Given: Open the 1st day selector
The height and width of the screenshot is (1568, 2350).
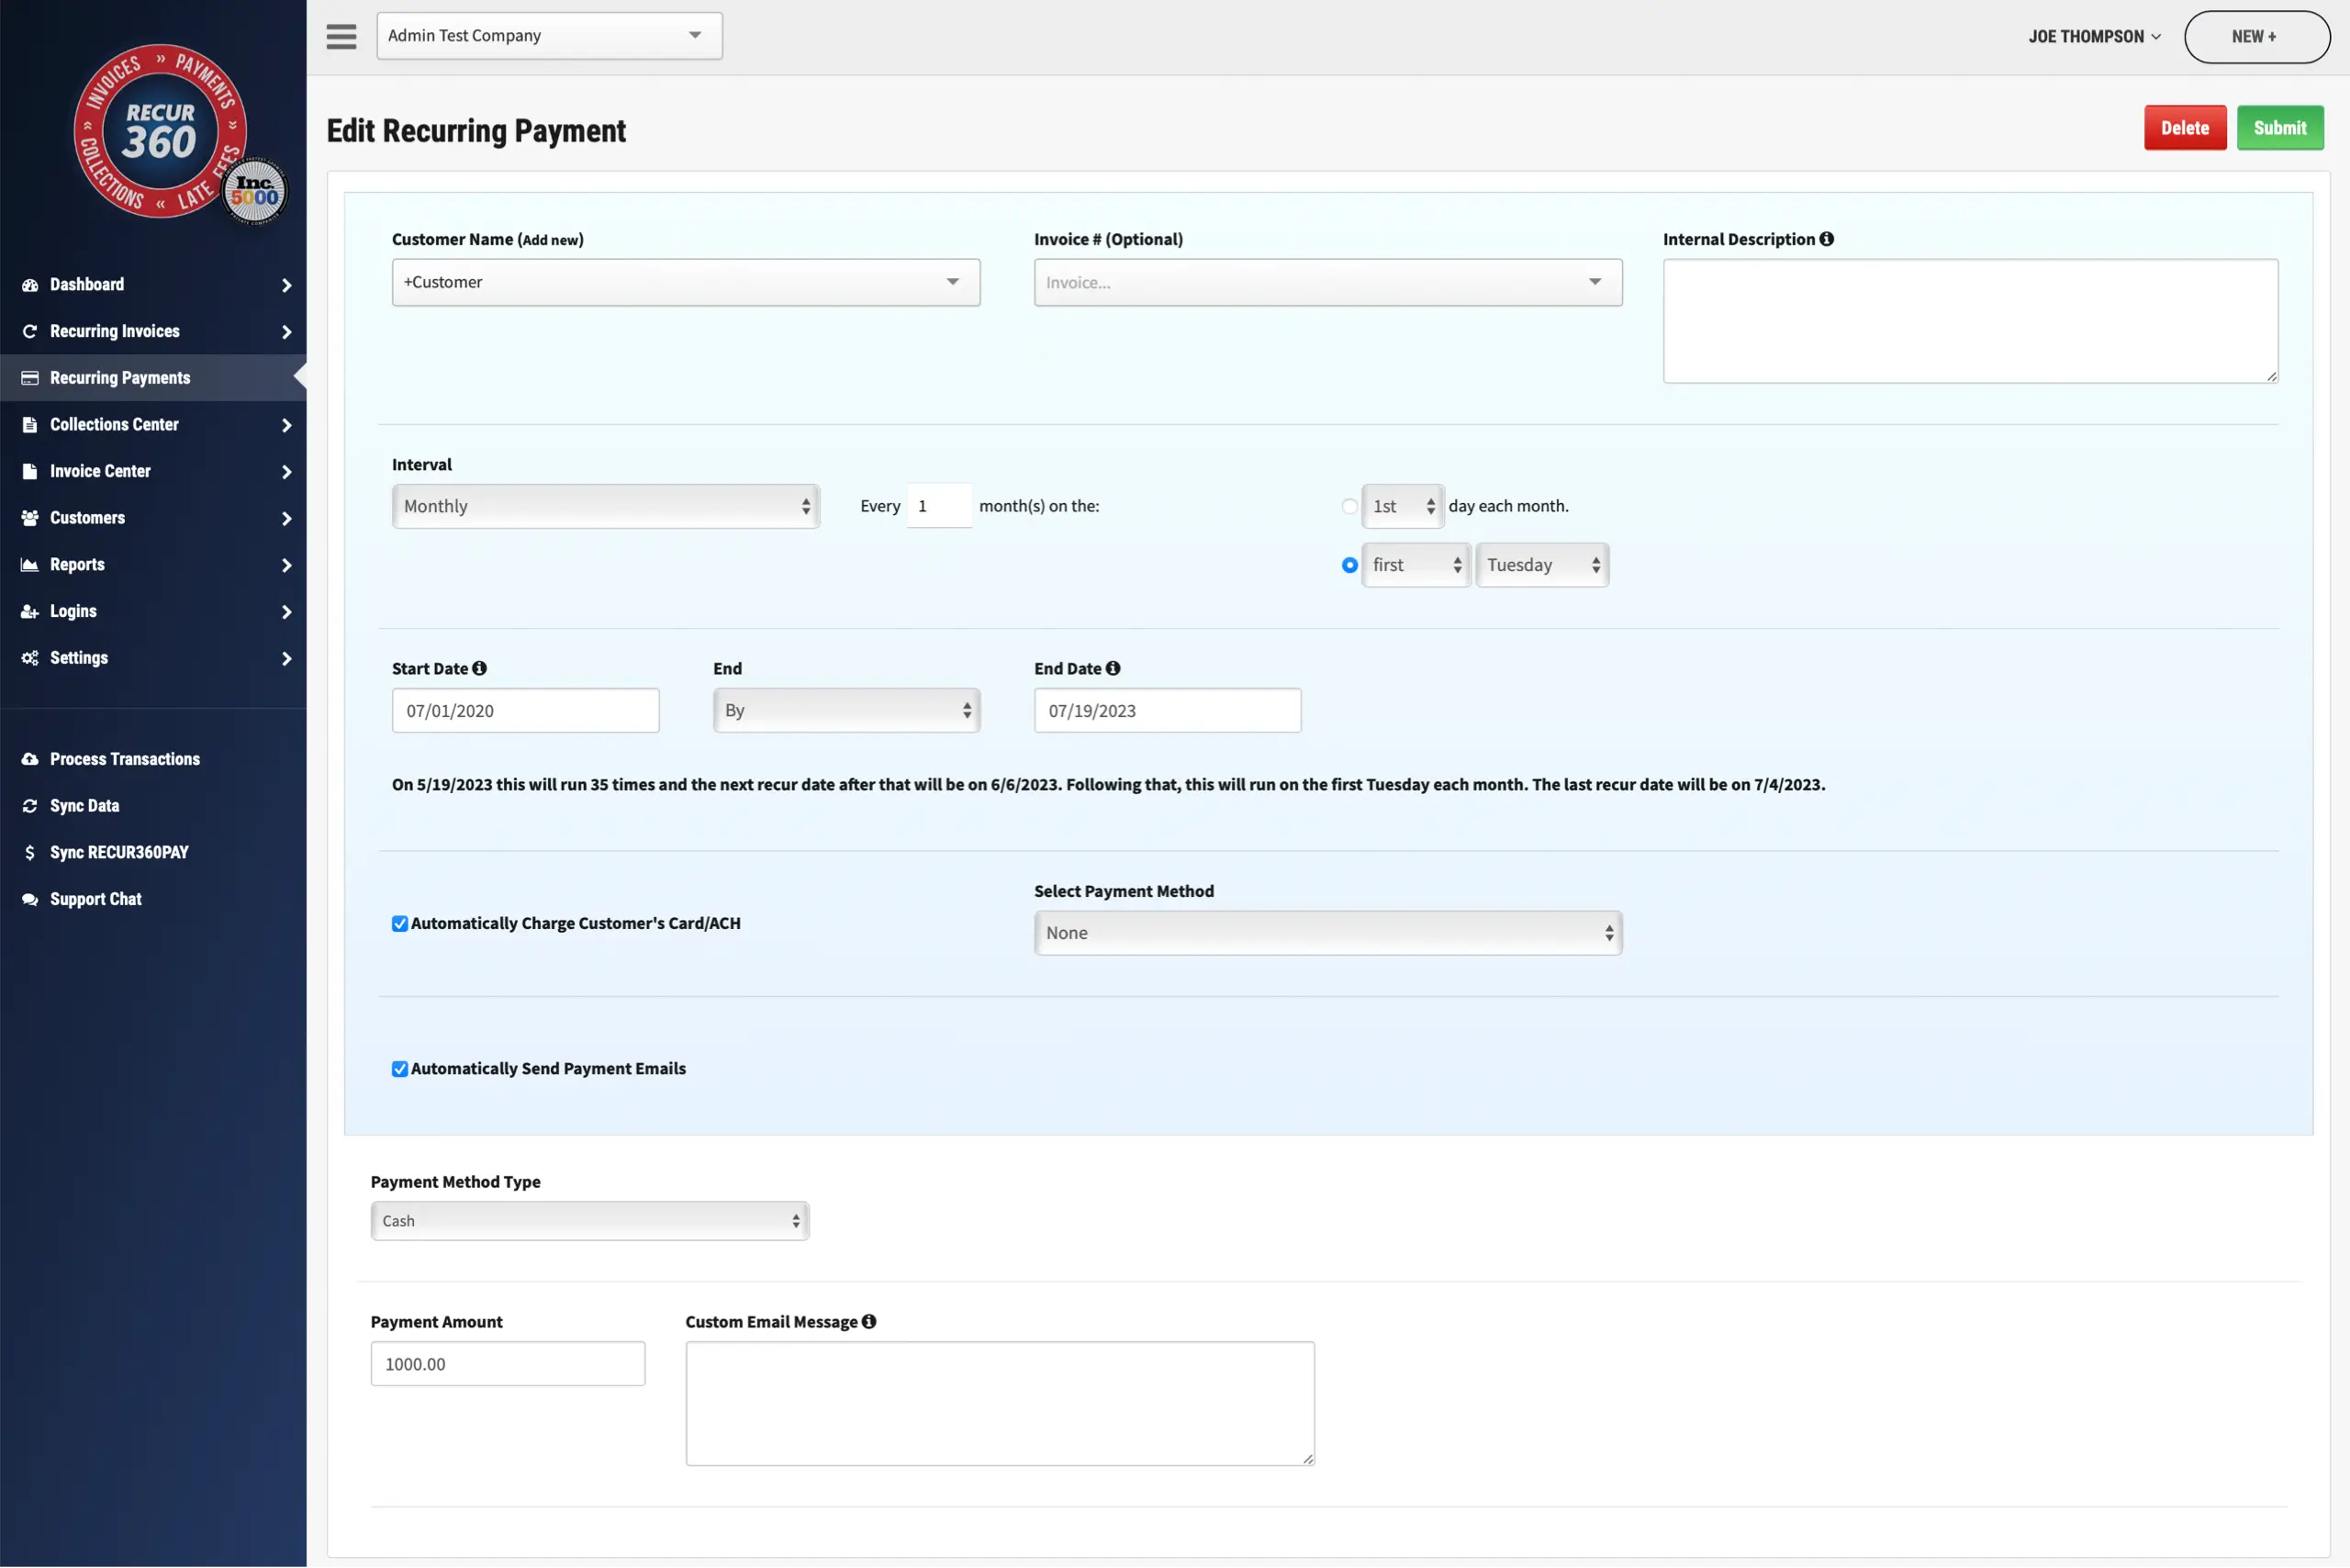Looking at the screenshot, I should coord(1402,506).
